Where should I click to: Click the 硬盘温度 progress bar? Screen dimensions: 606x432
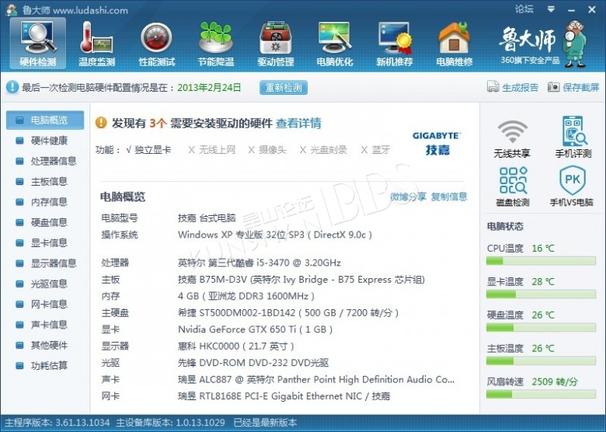tap(541, 328)
